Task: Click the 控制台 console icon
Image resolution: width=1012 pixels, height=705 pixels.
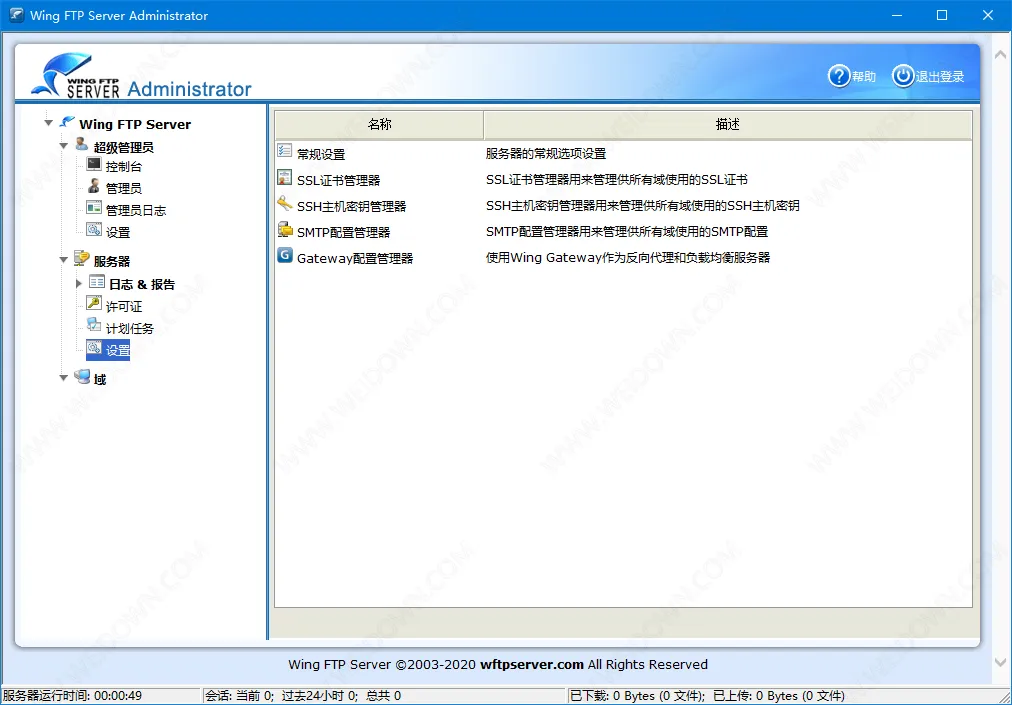Action: click(94, 165)
